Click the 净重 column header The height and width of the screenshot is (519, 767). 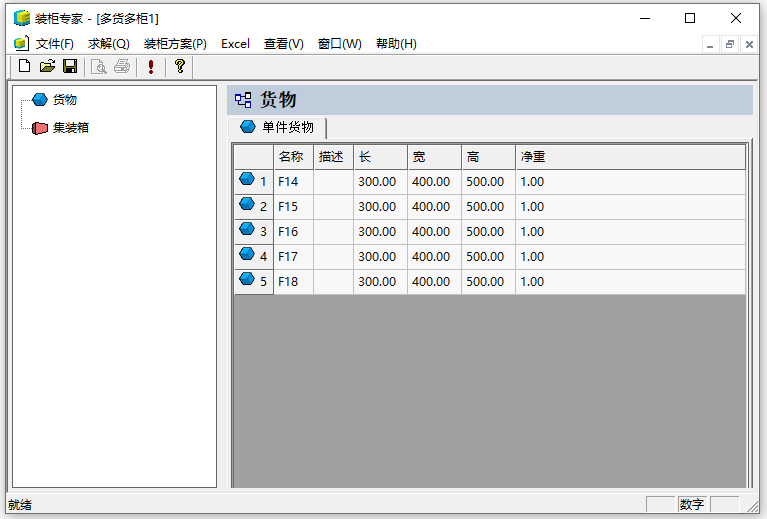tap(631, 157)
